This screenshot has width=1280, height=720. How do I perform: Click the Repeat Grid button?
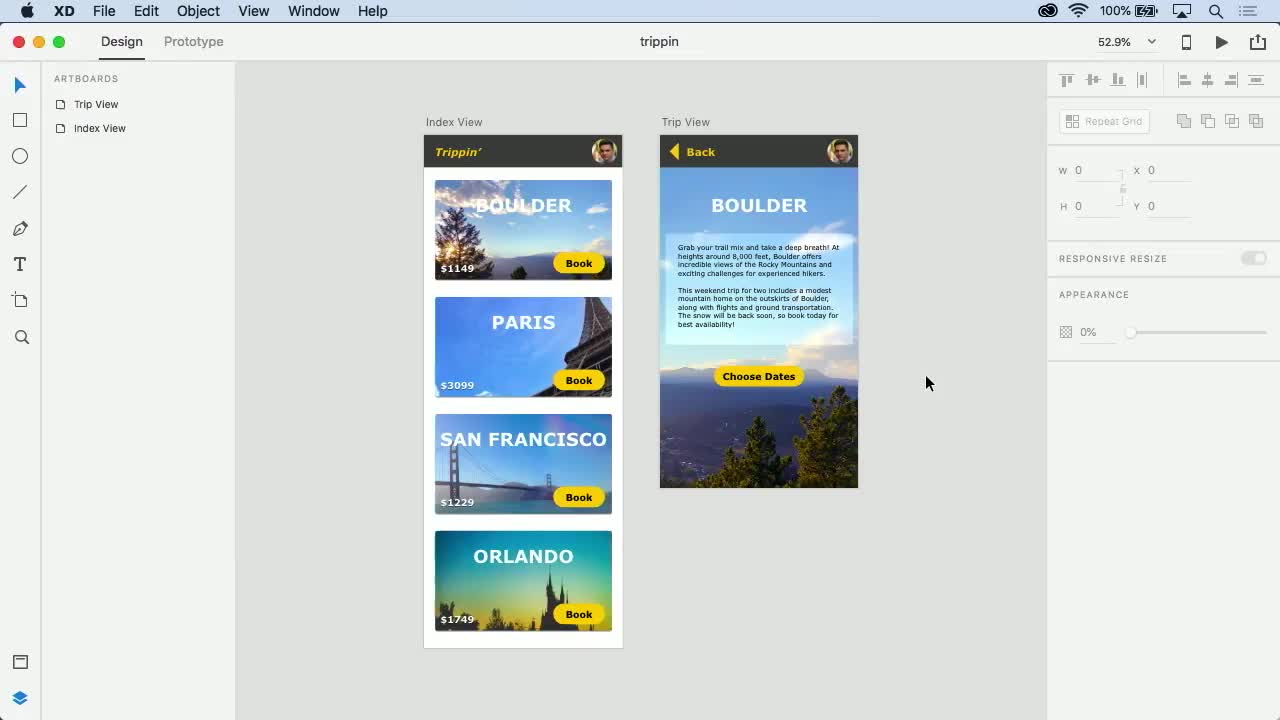[1104, 121]
